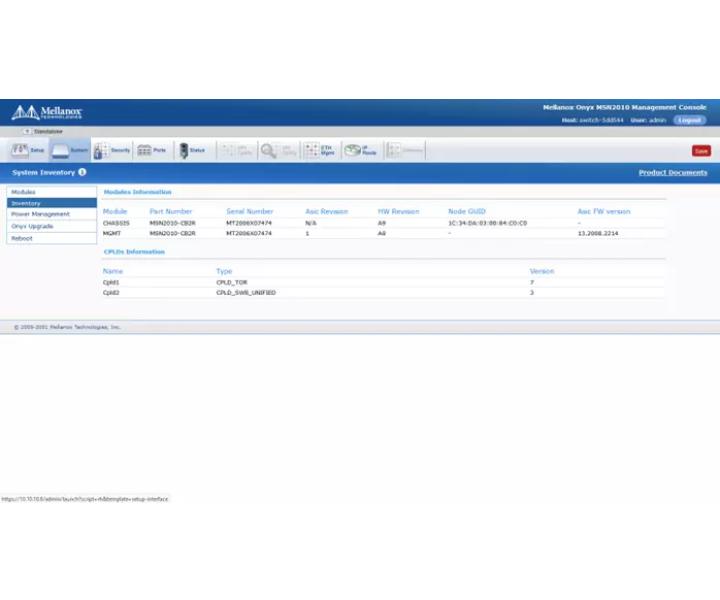
Task: Click the Serial Number column header
Action: pos(250,211)
